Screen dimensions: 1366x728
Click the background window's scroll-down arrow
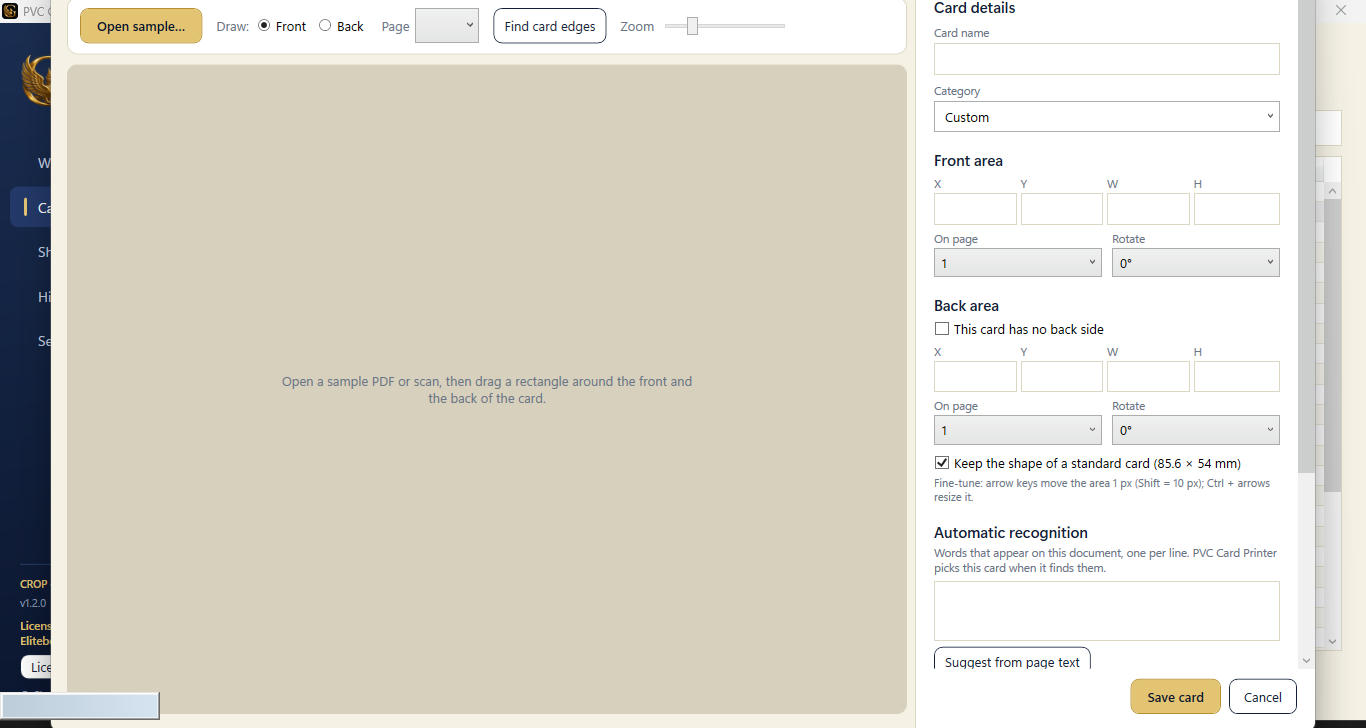click(x=1333, y=641)
